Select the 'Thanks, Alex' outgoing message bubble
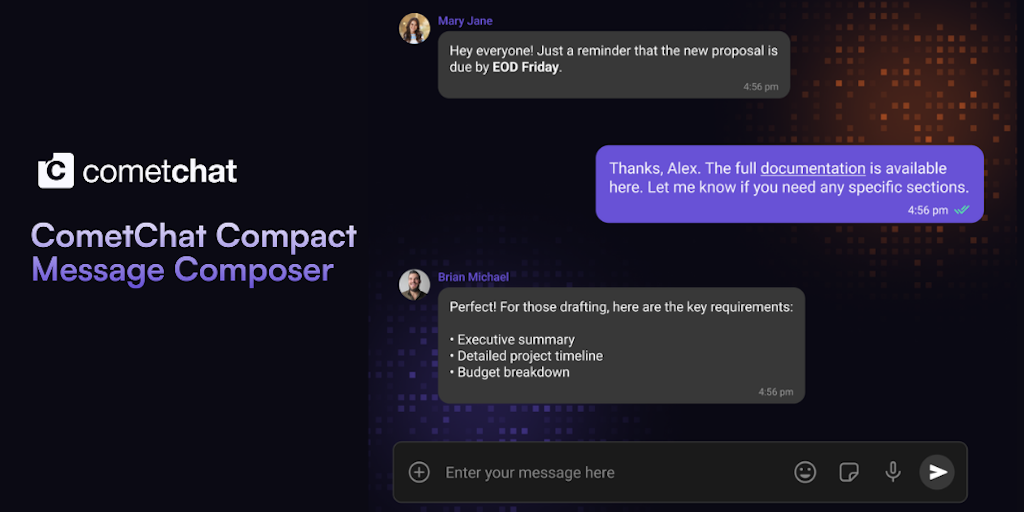Screen dimensions: 1024x512 (789, 183)
